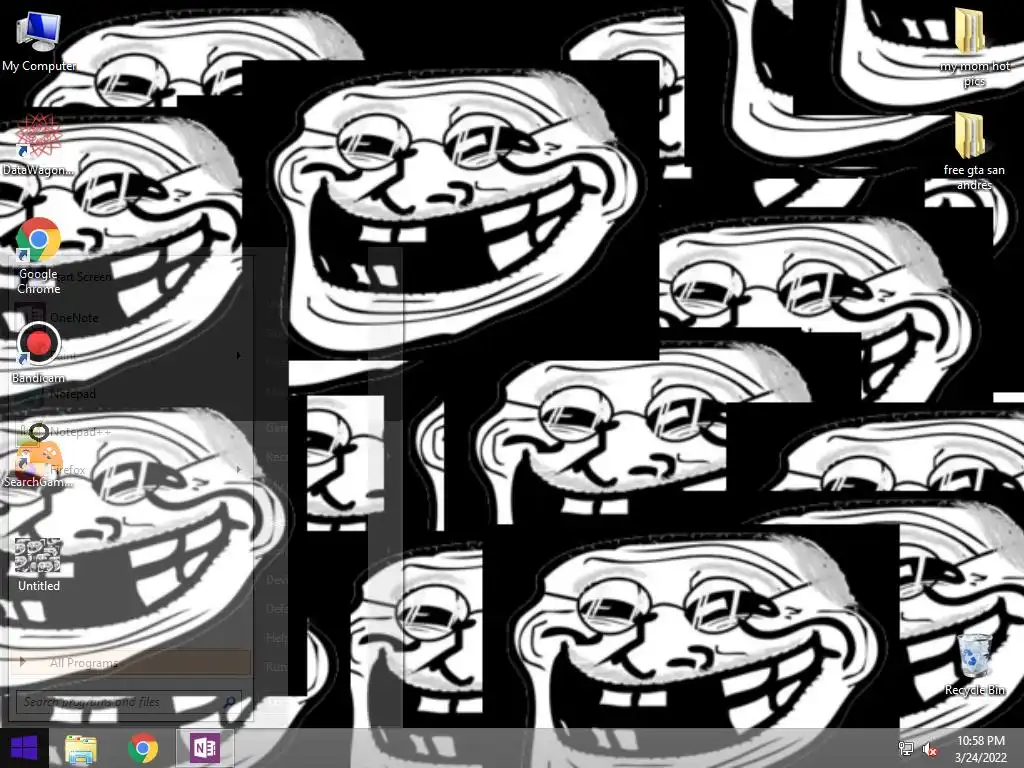Click 'Start Screen' in the start menu
Screen dimensions: 1024x768
point(131,277)
